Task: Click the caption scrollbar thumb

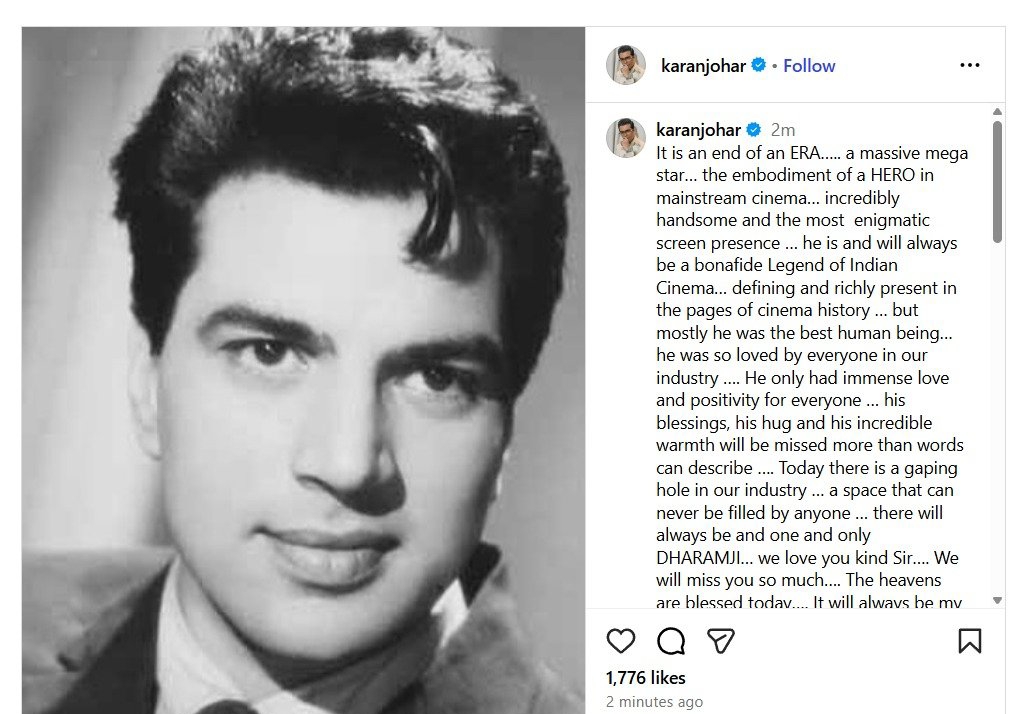Action: tap(997, 180)
